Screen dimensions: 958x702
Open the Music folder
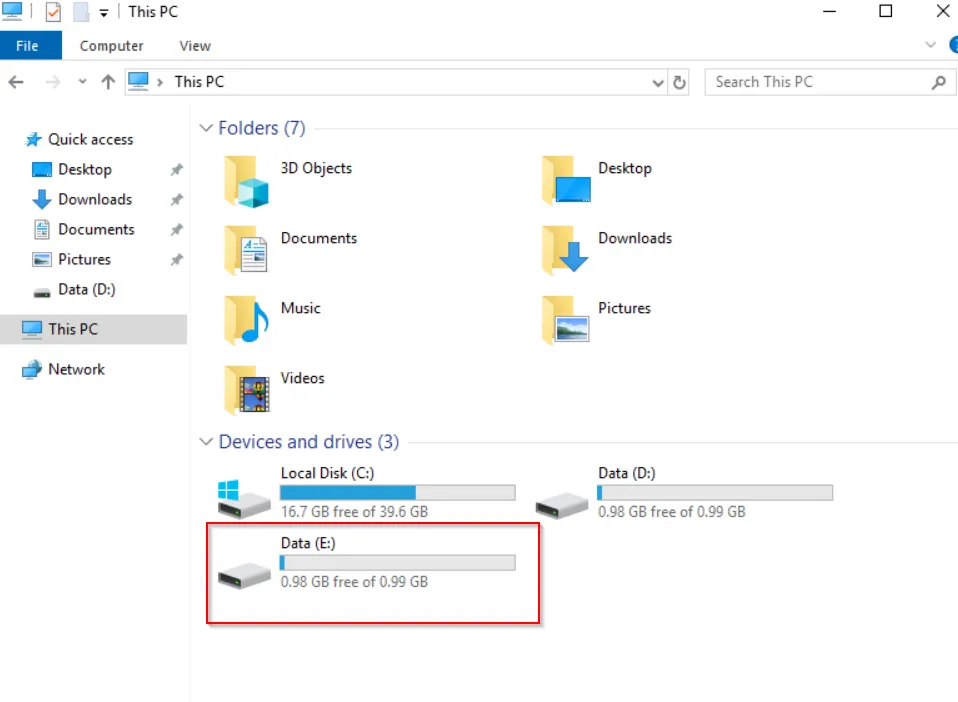(x=301, y=308)
